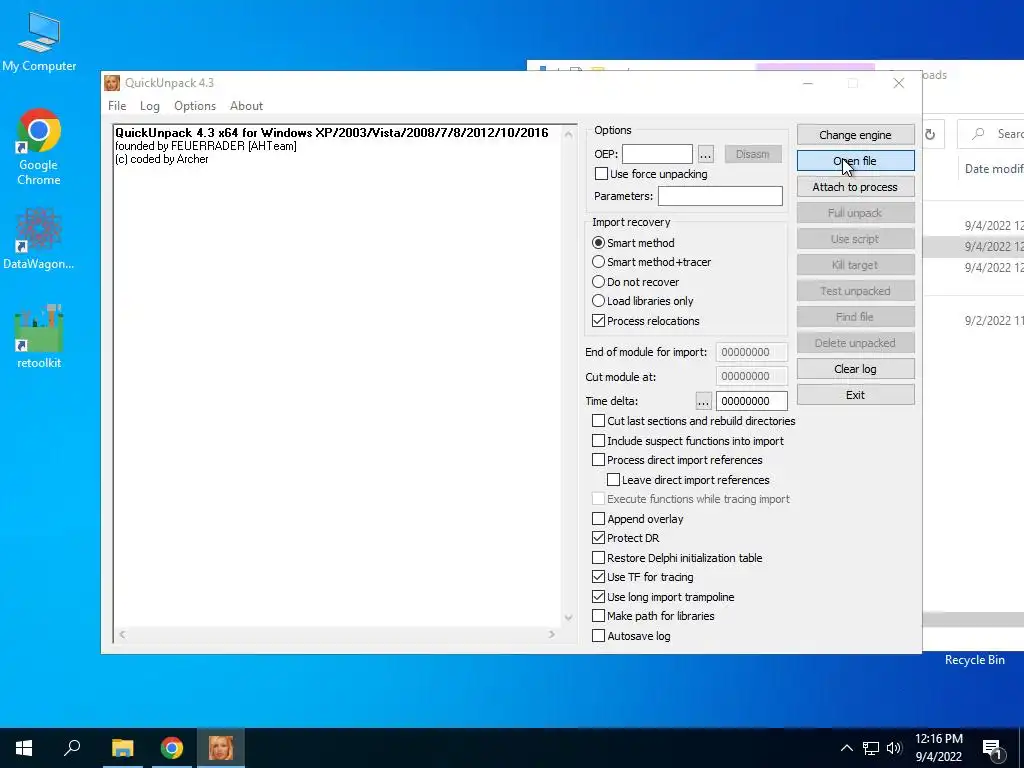Open DataWagon desktop shortcut
The width and height of the screenshot is (1024, 768).
[39, 238]
